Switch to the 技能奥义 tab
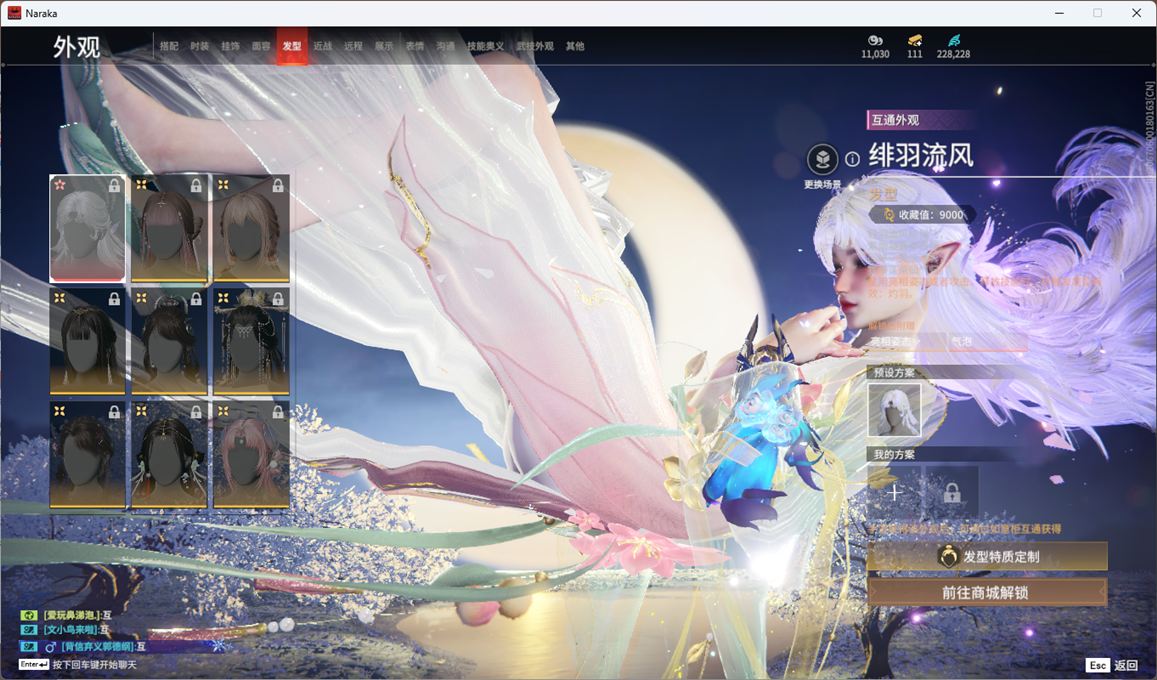 [486, 46]
